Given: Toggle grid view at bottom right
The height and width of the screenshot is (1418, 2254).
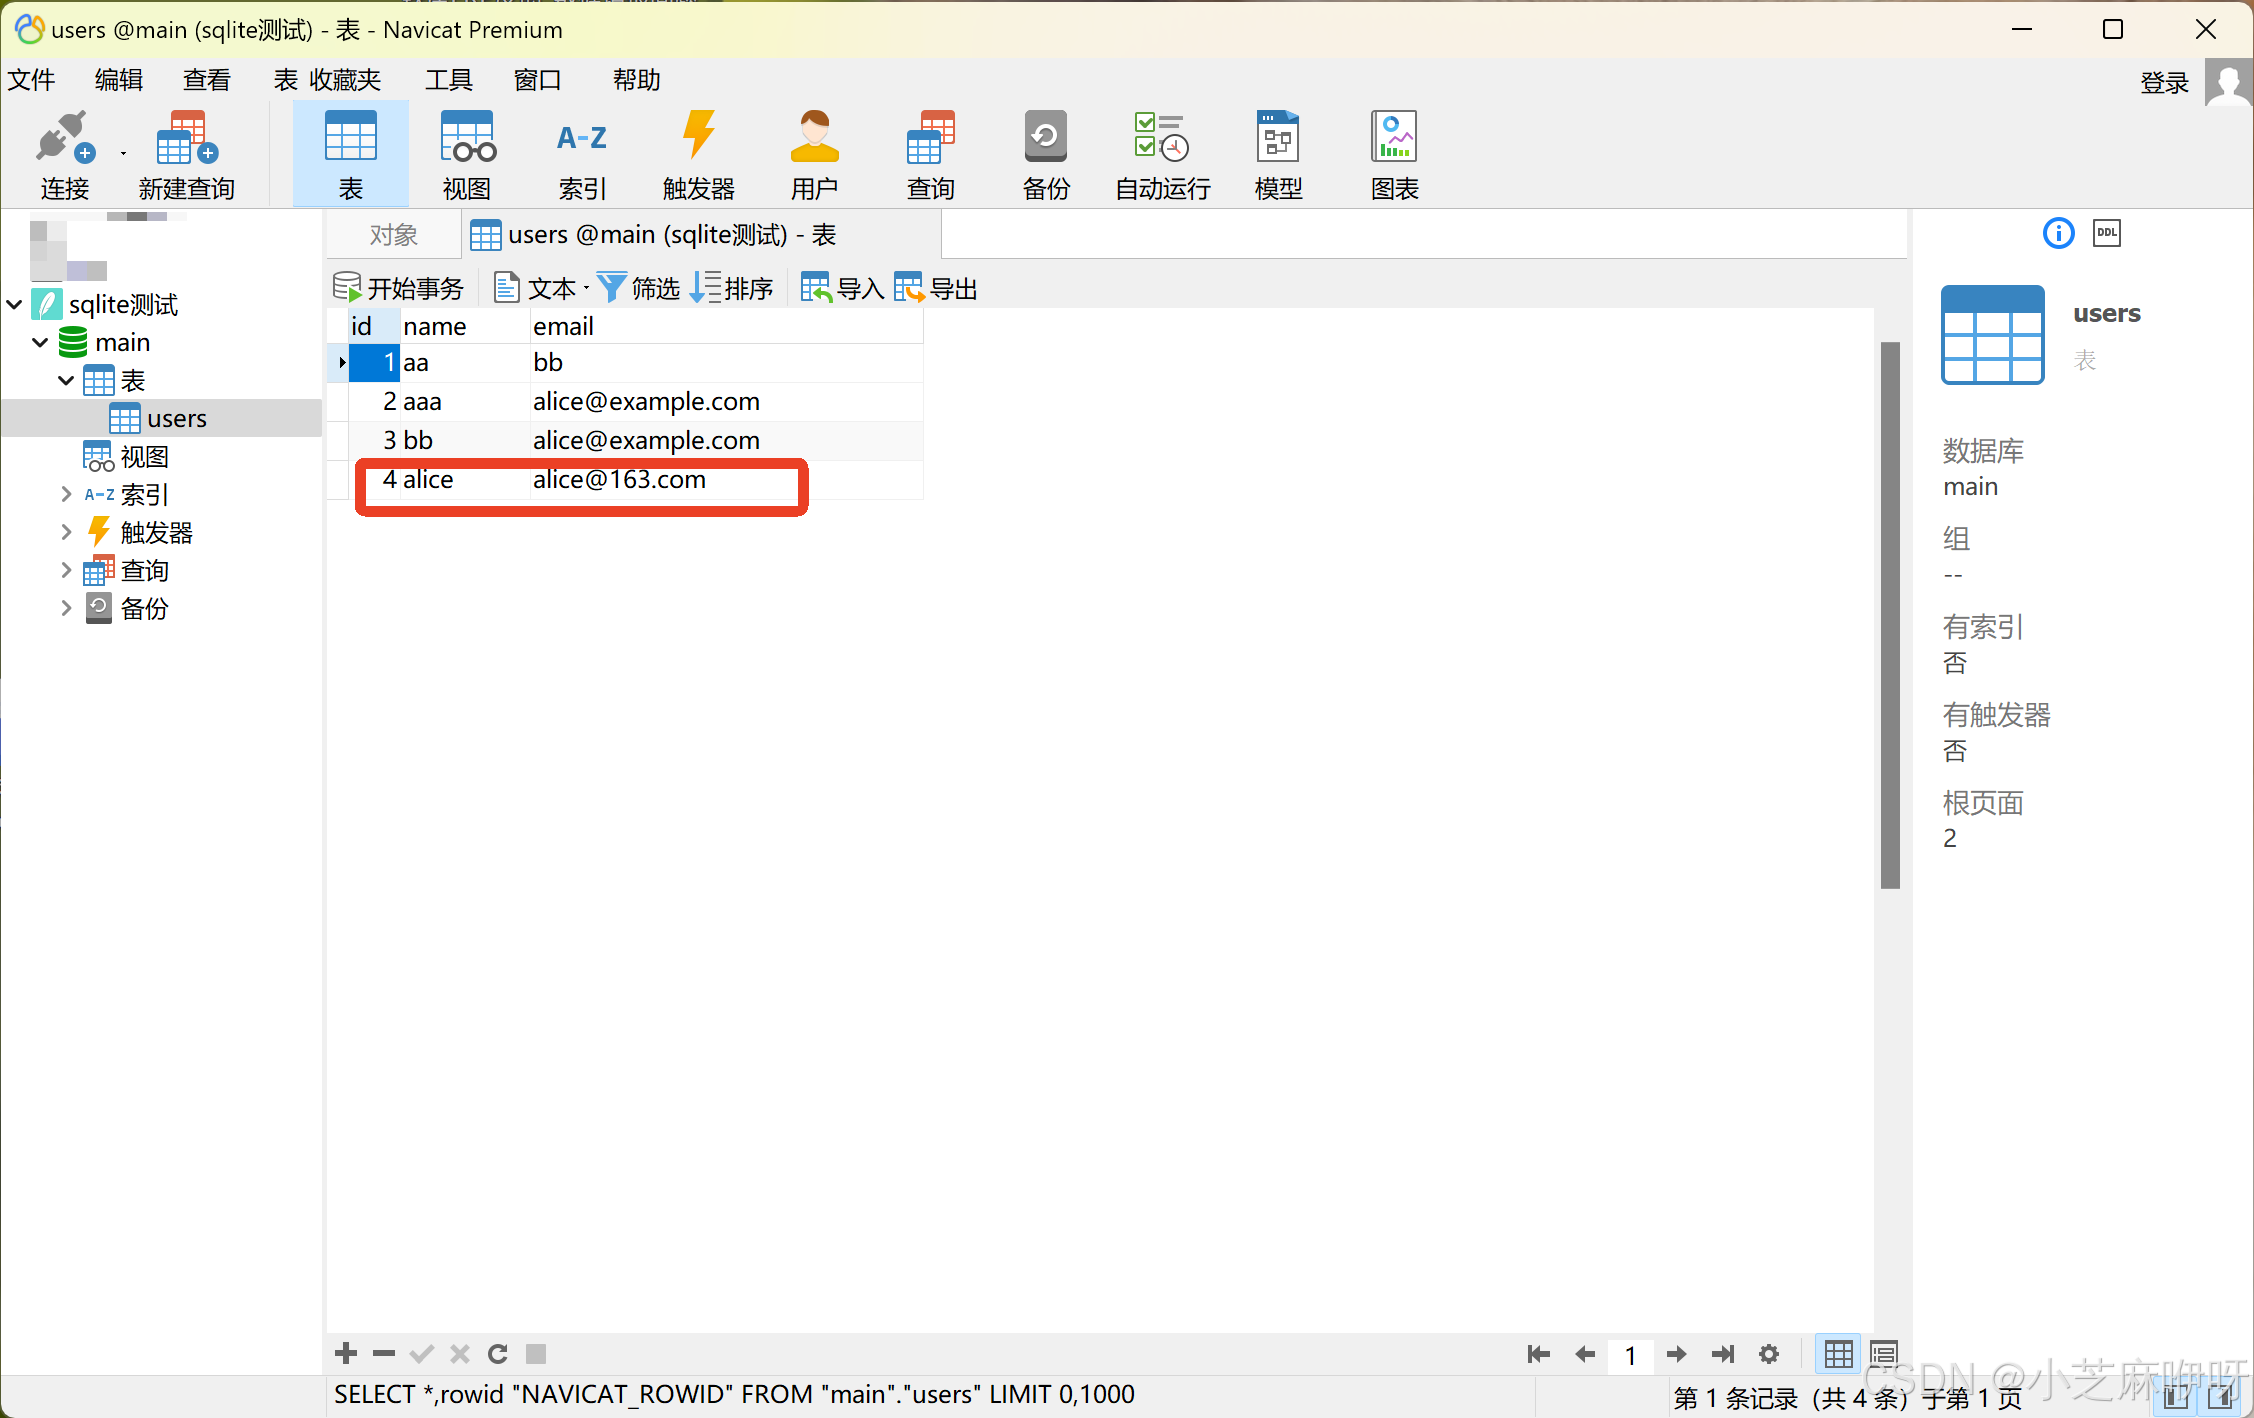Looking at the screenshot, I should 1837,1353.
